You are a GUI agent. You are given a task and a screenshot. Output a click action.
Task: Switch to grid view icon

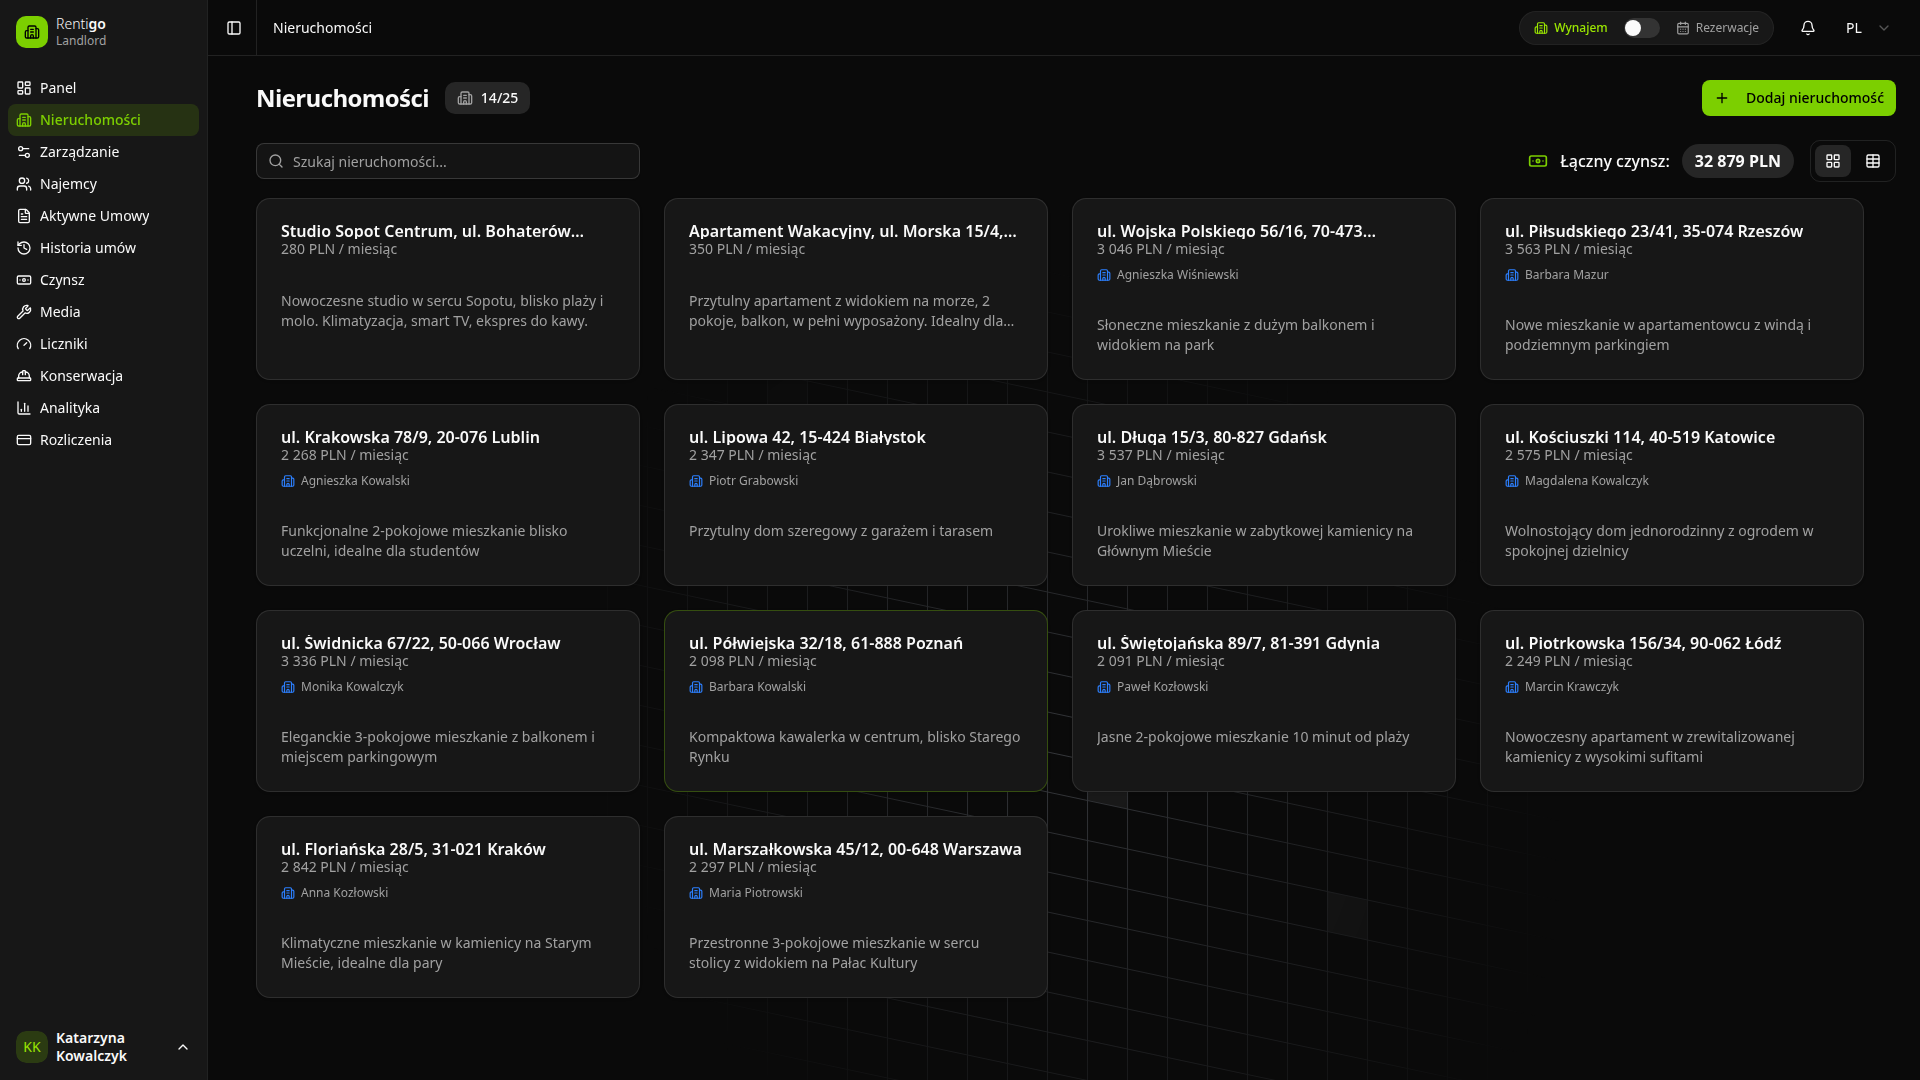tap(1833, 161)
